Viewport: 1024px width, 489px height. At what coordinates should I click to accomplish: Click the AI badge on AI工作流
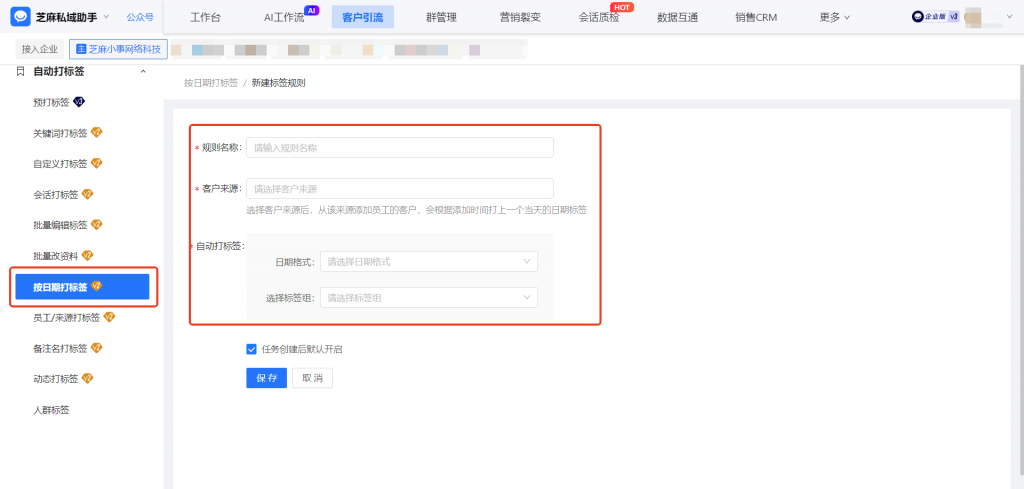(312, 10)
